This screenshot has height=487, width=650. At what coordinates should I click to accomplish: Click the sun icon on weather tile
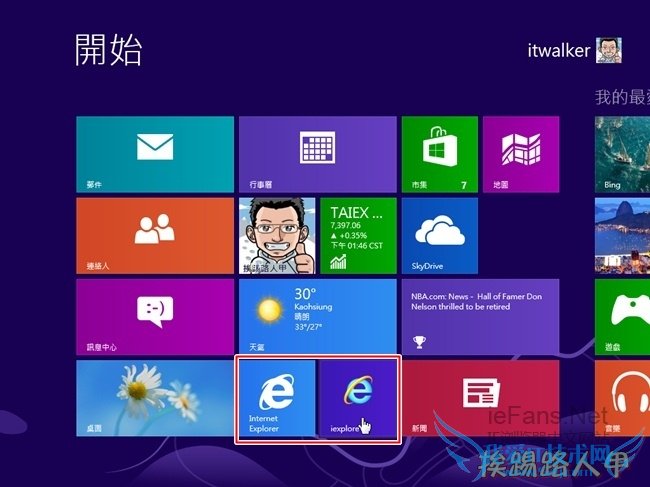[269, 311]
